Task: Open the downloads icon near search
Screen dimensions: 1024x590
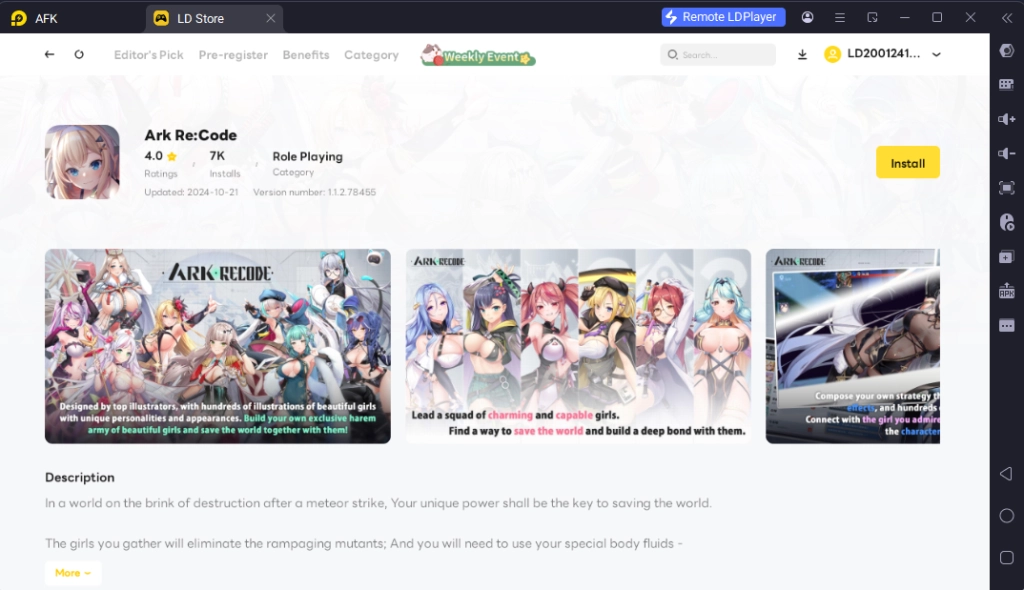Action: click(802, 55)
